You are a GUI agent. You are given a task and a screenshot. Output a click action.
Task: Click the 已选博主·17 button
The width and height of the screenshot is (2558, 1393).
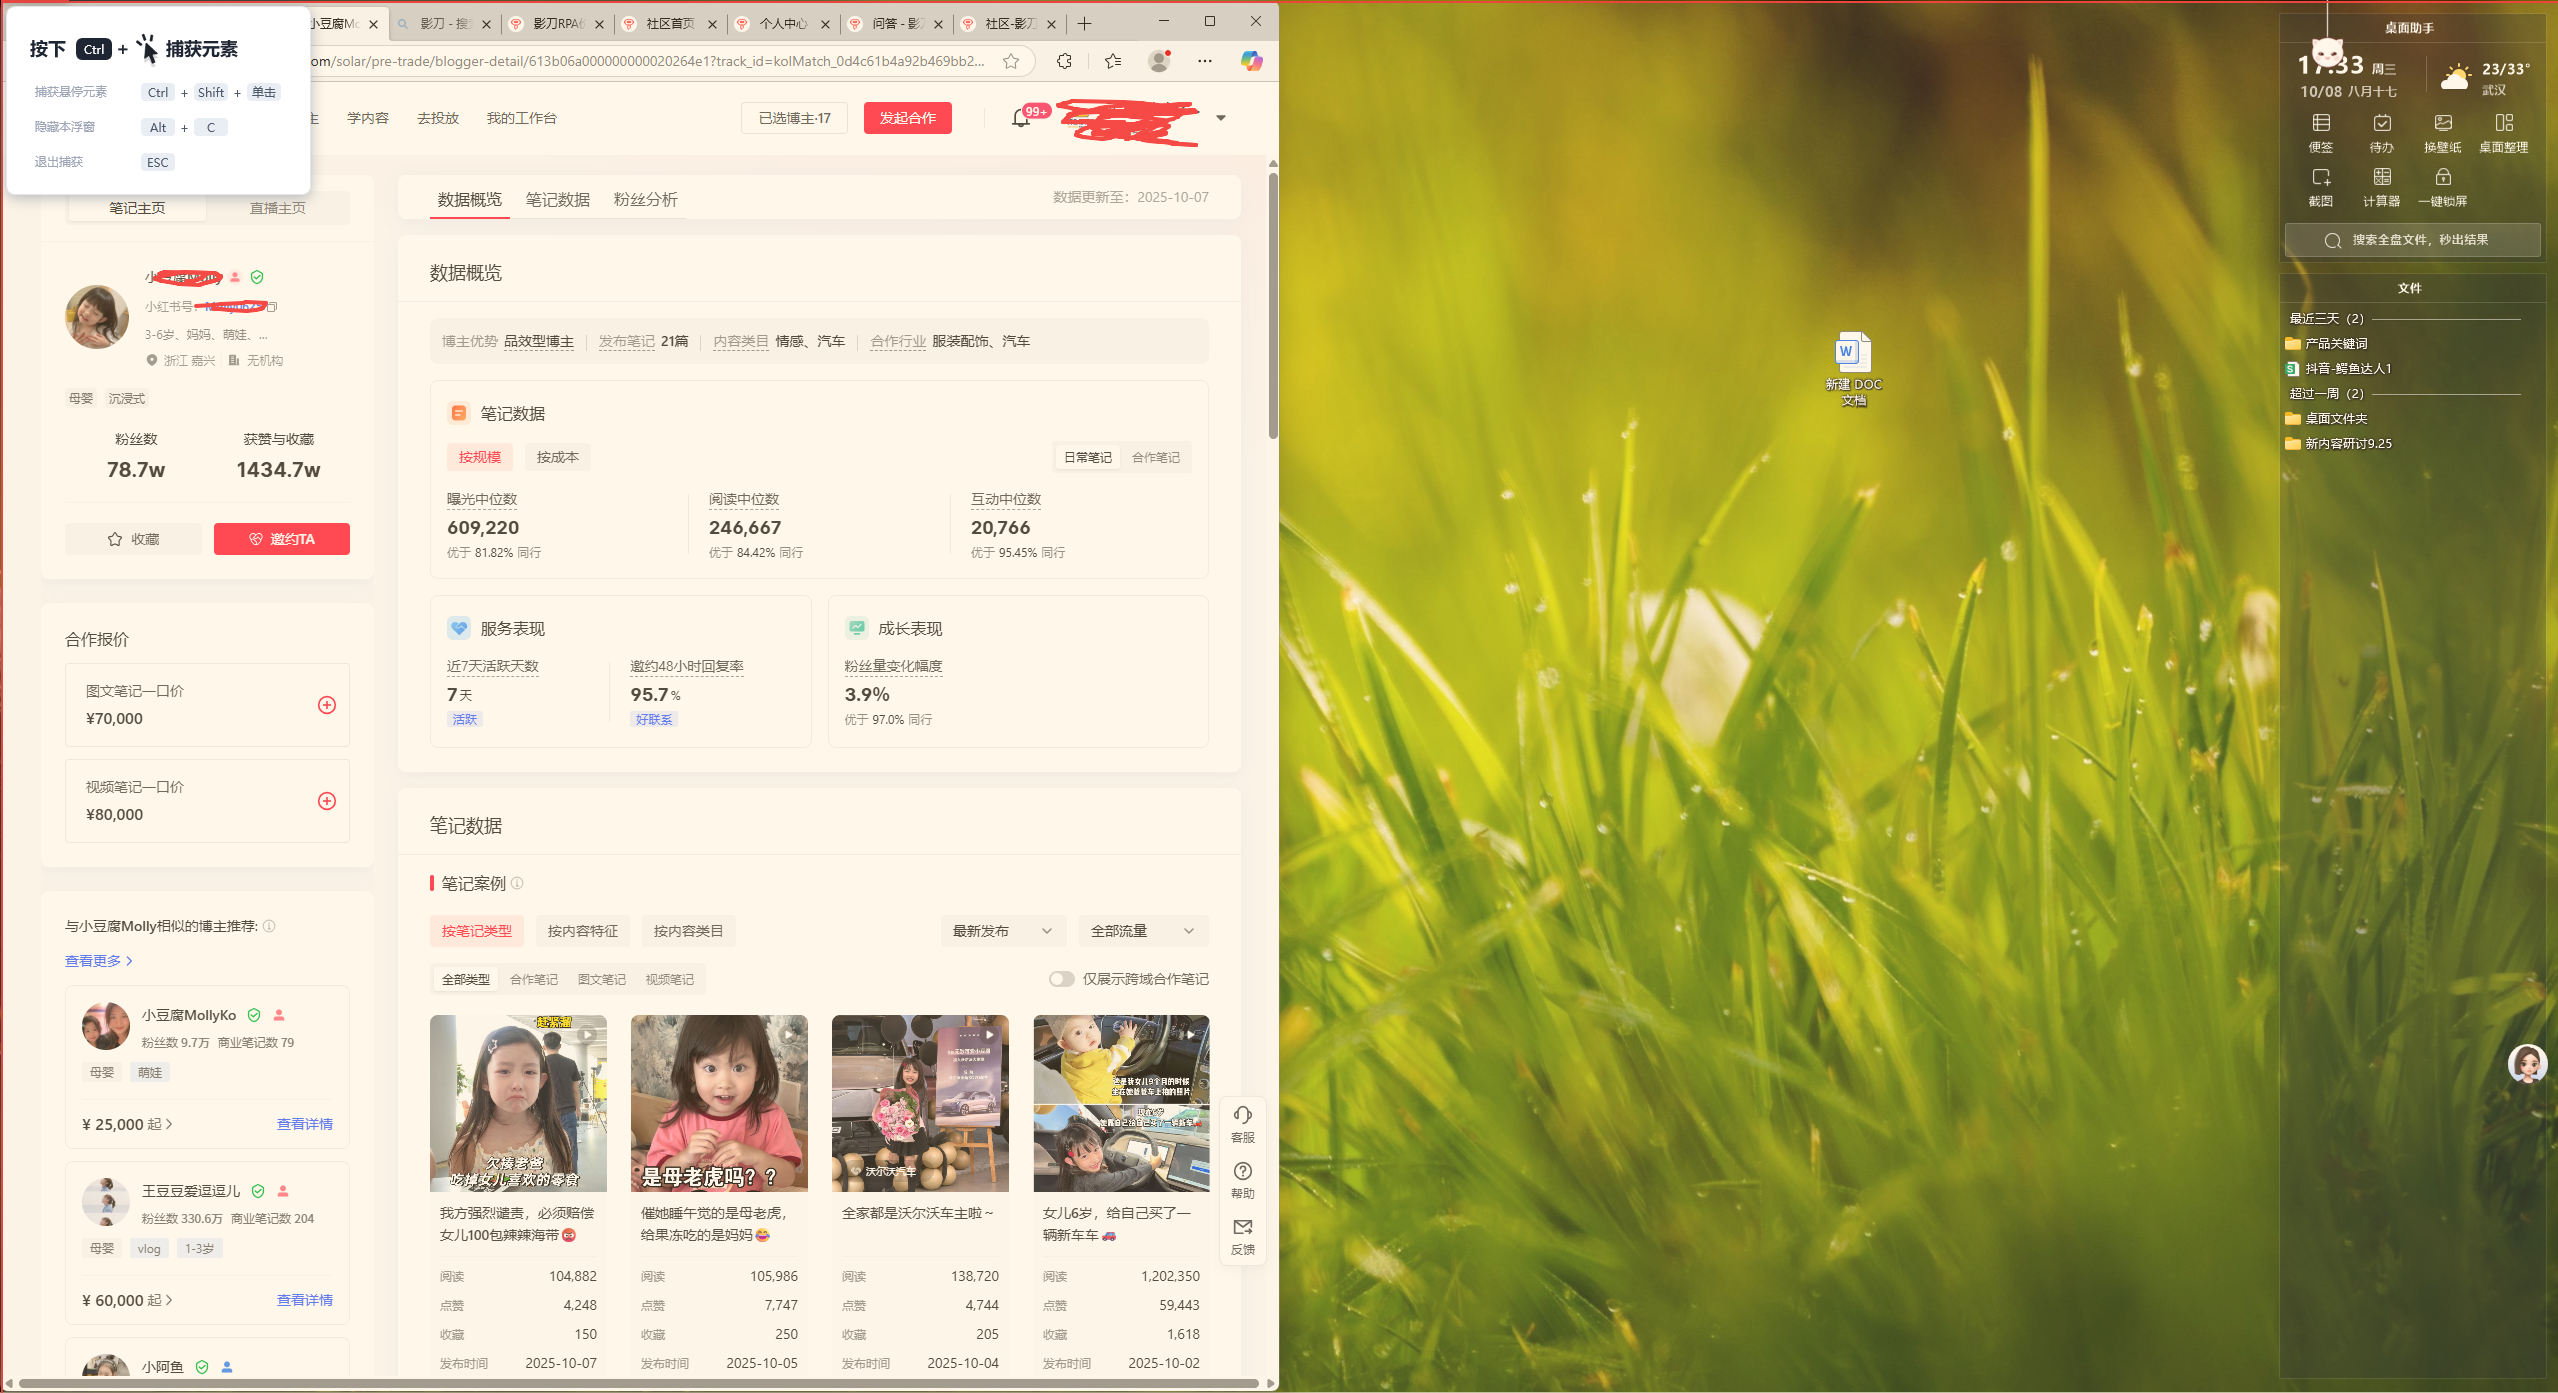pyautogui.click(x=795, y=118)
